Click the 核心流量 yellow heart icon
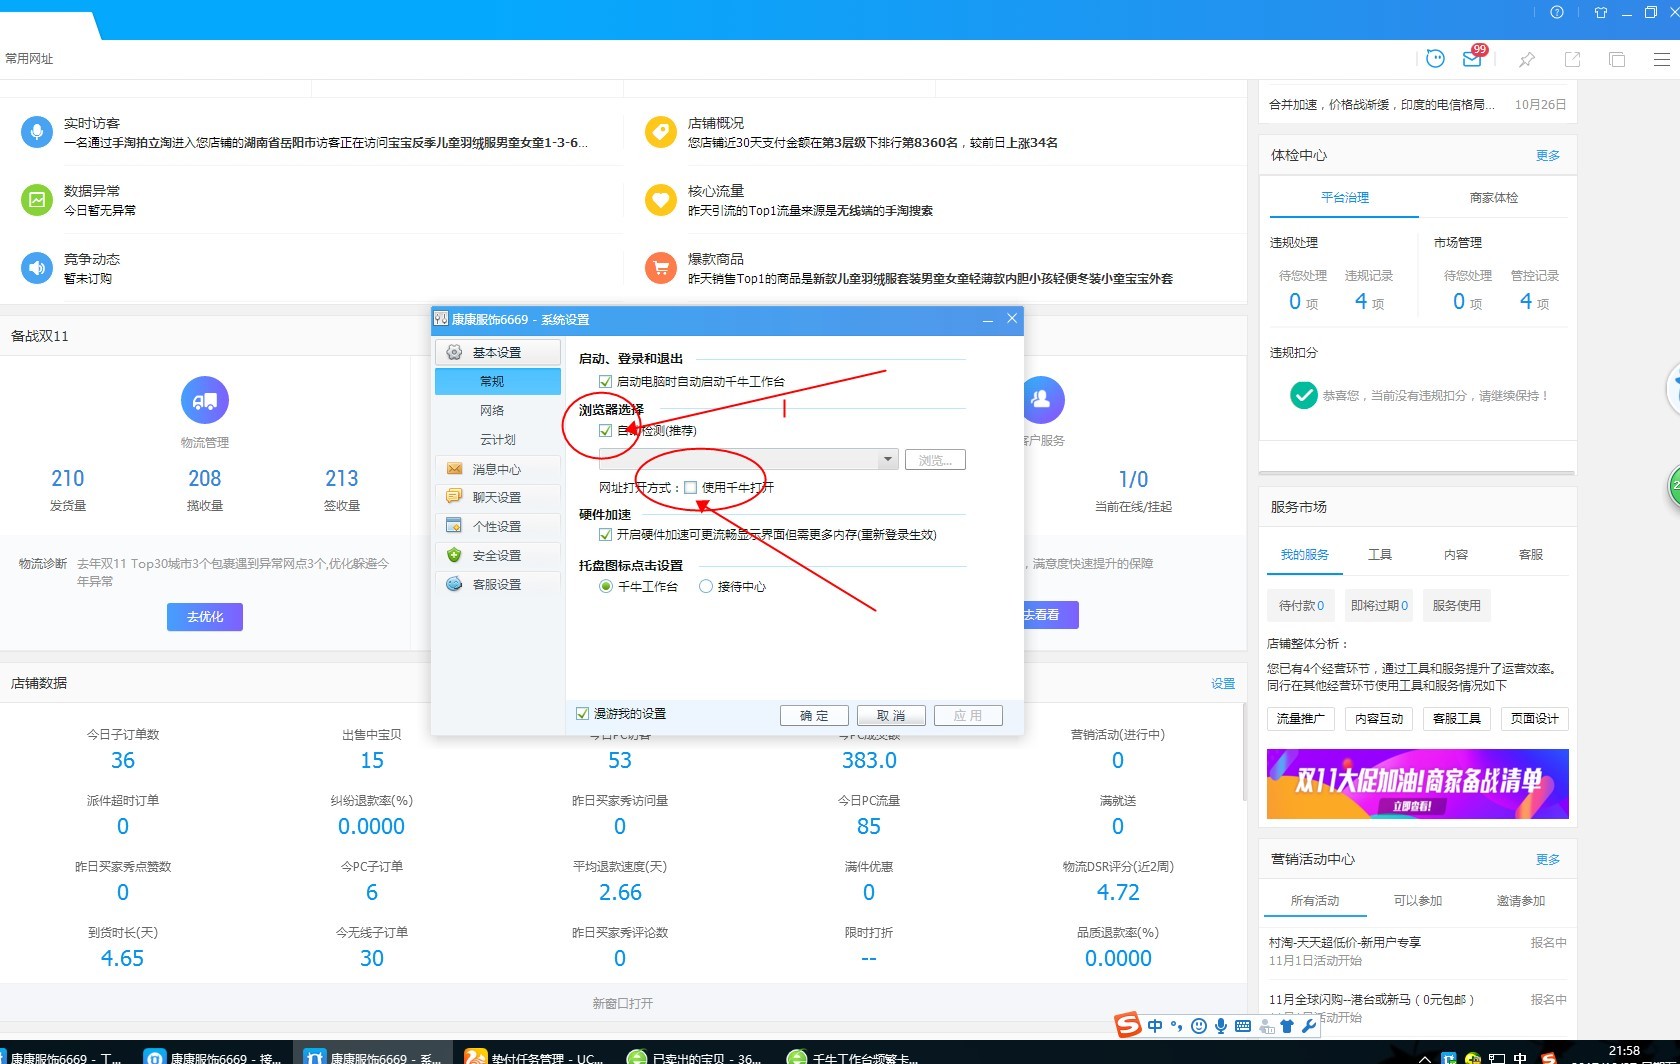Image resolution: width=1680 pixels, height=1064 pixels. pos(660,200)
